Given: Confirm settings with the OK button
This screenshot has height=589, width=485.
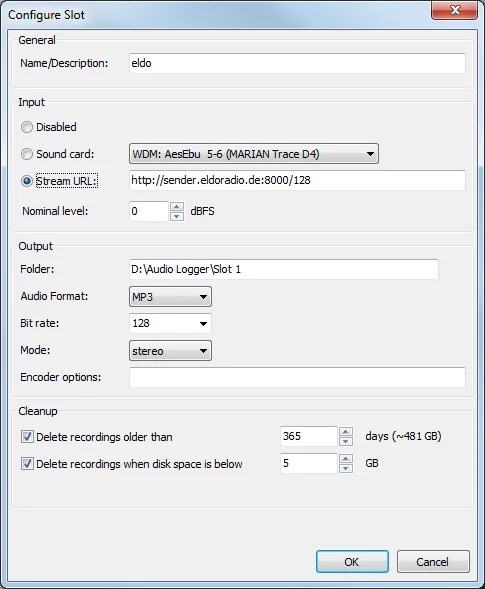Looking at the screenshot, I should [x=352, y=562].
